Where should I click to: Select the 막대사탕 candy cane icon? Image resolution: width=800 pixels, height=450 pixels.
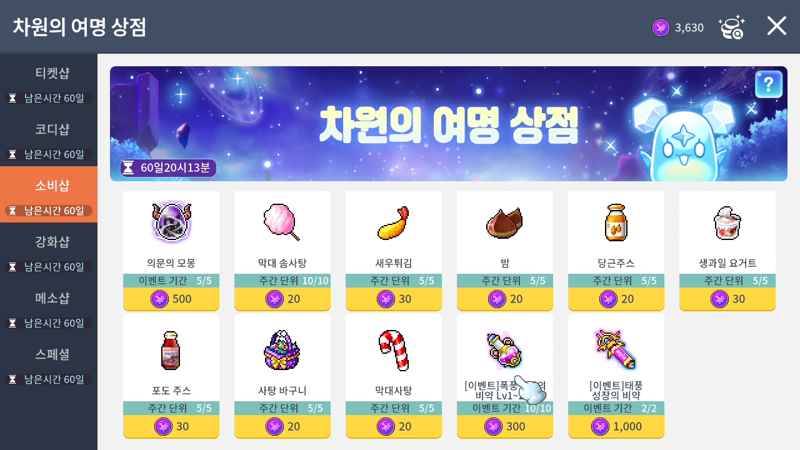pos(393,350)
